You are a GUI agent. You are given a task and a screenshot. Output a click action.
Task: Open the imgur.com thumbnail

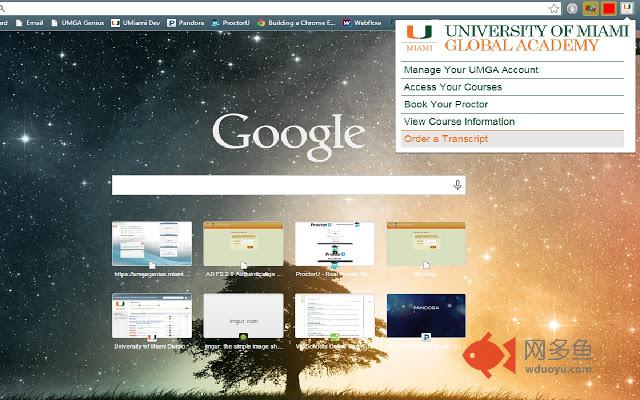click(243, 316)
